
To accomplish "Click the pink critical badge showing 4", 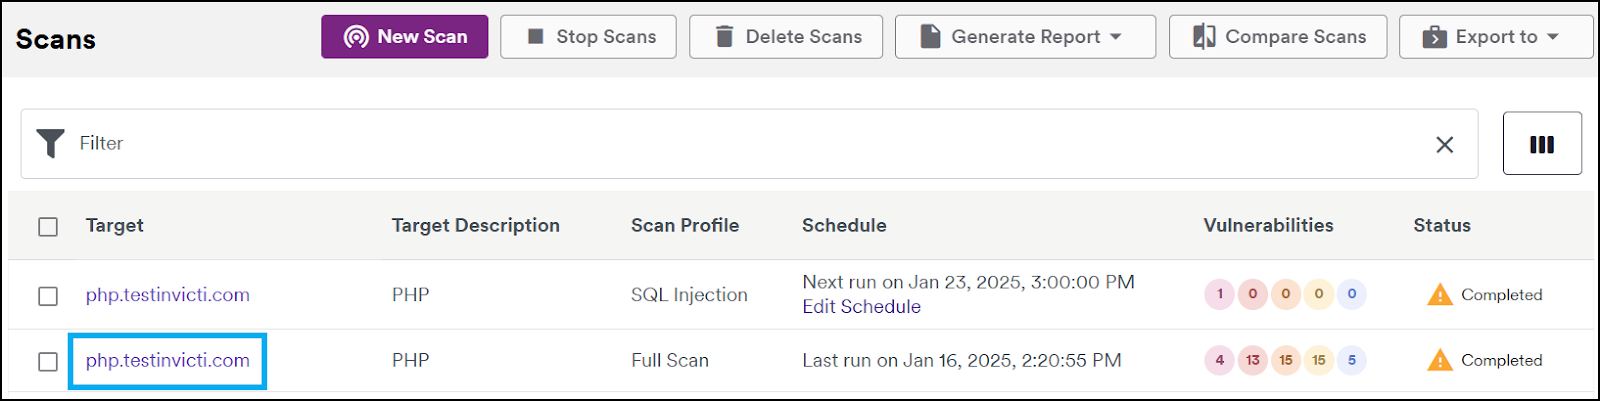I will coord(1219,360).
